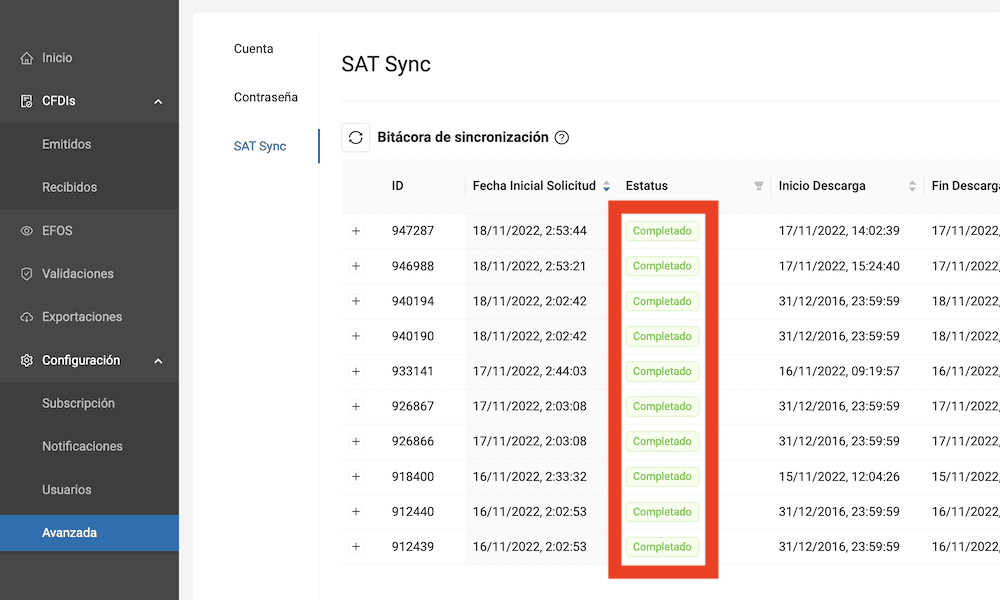Switch to the Contraseña tab
The image size is (1000, 600).
point(265,97)
